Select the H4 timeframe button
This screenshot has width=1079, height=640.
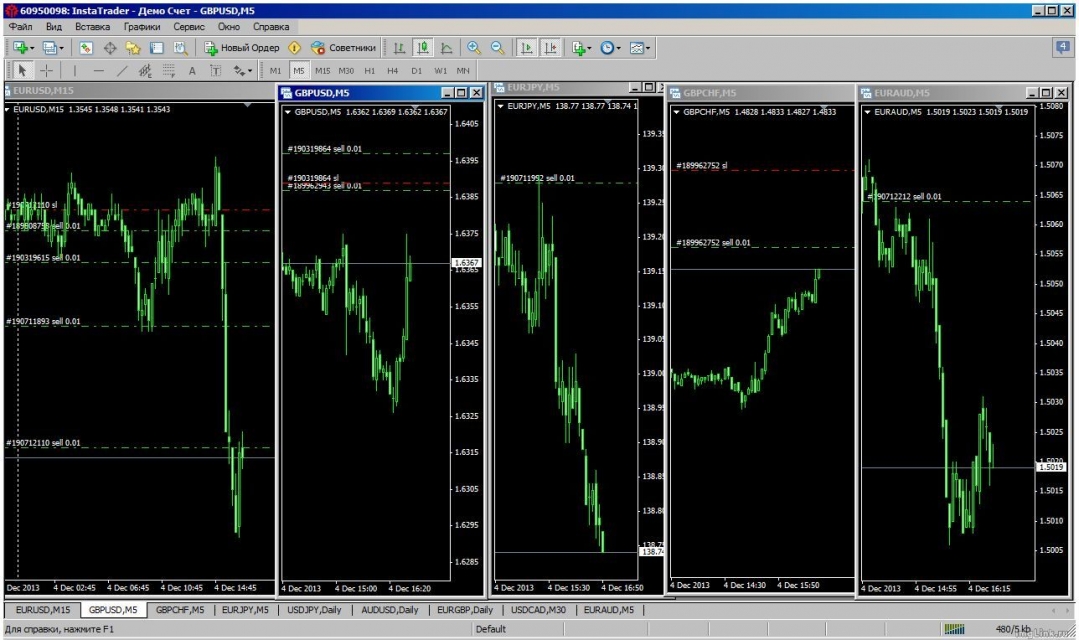coord(392,71)
